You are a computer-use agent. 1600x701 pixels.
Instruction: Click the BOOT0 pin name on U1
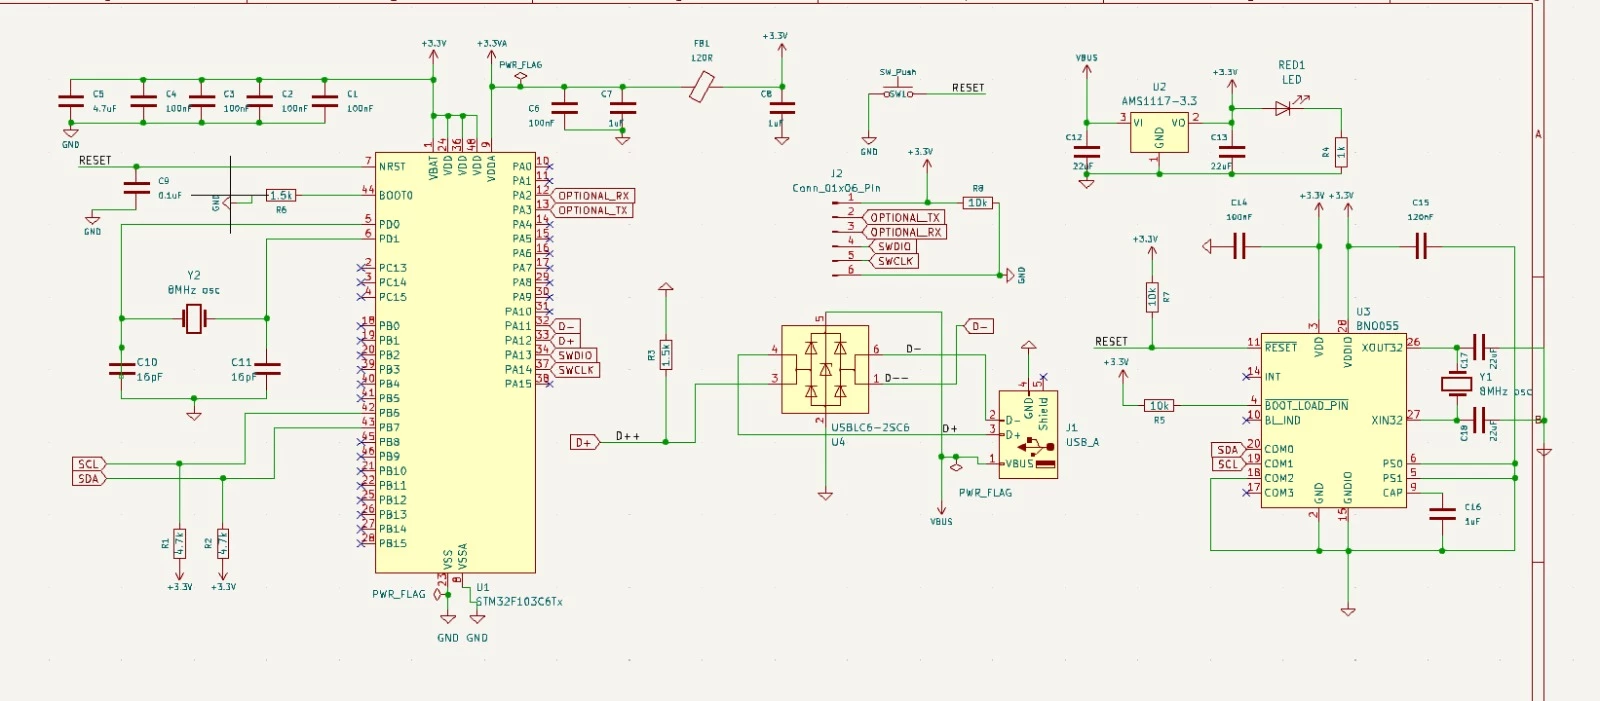(396, 196)
